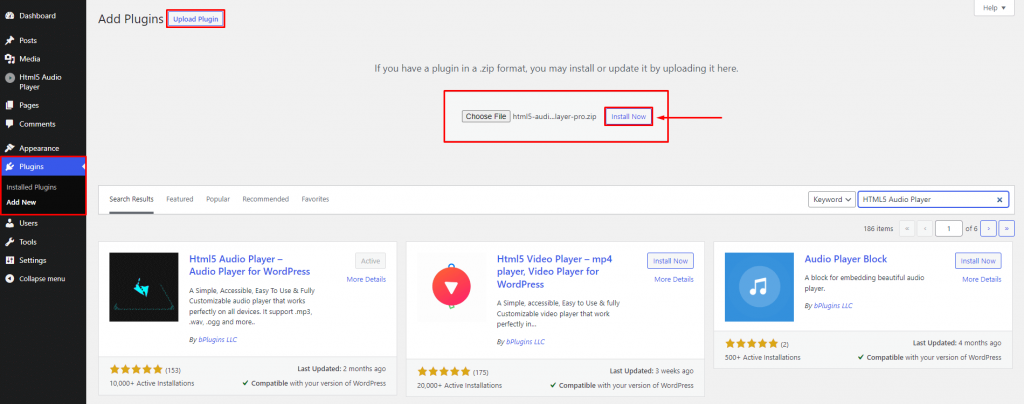The height and width of the screenshot is (404, 1024).
Task: Install the Audio Player Block plugin
Action: coord(978,260)
